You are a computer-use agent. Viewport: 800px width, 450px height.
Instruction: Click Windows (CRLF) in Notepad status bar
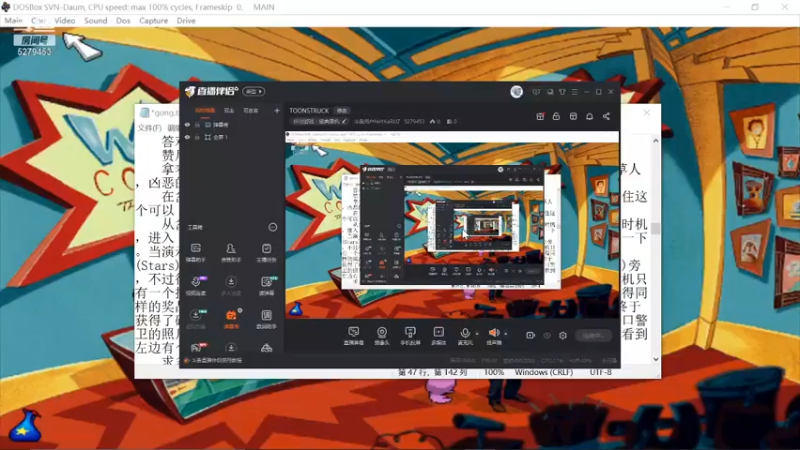click(543, 372)
